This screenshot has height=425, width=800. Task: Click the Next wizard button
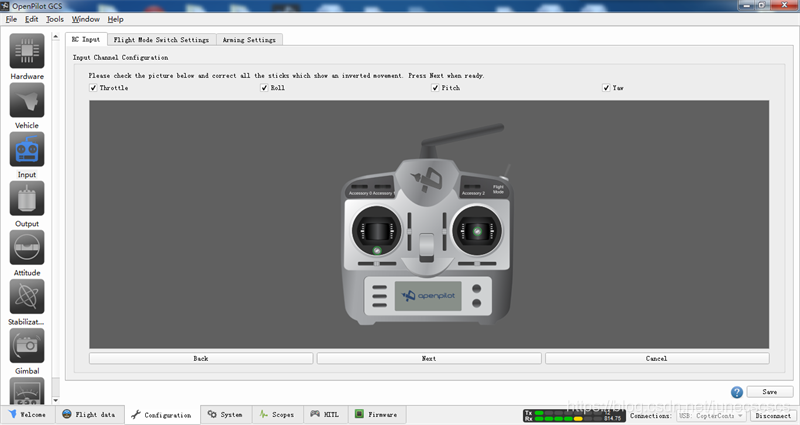click(429, 359)
